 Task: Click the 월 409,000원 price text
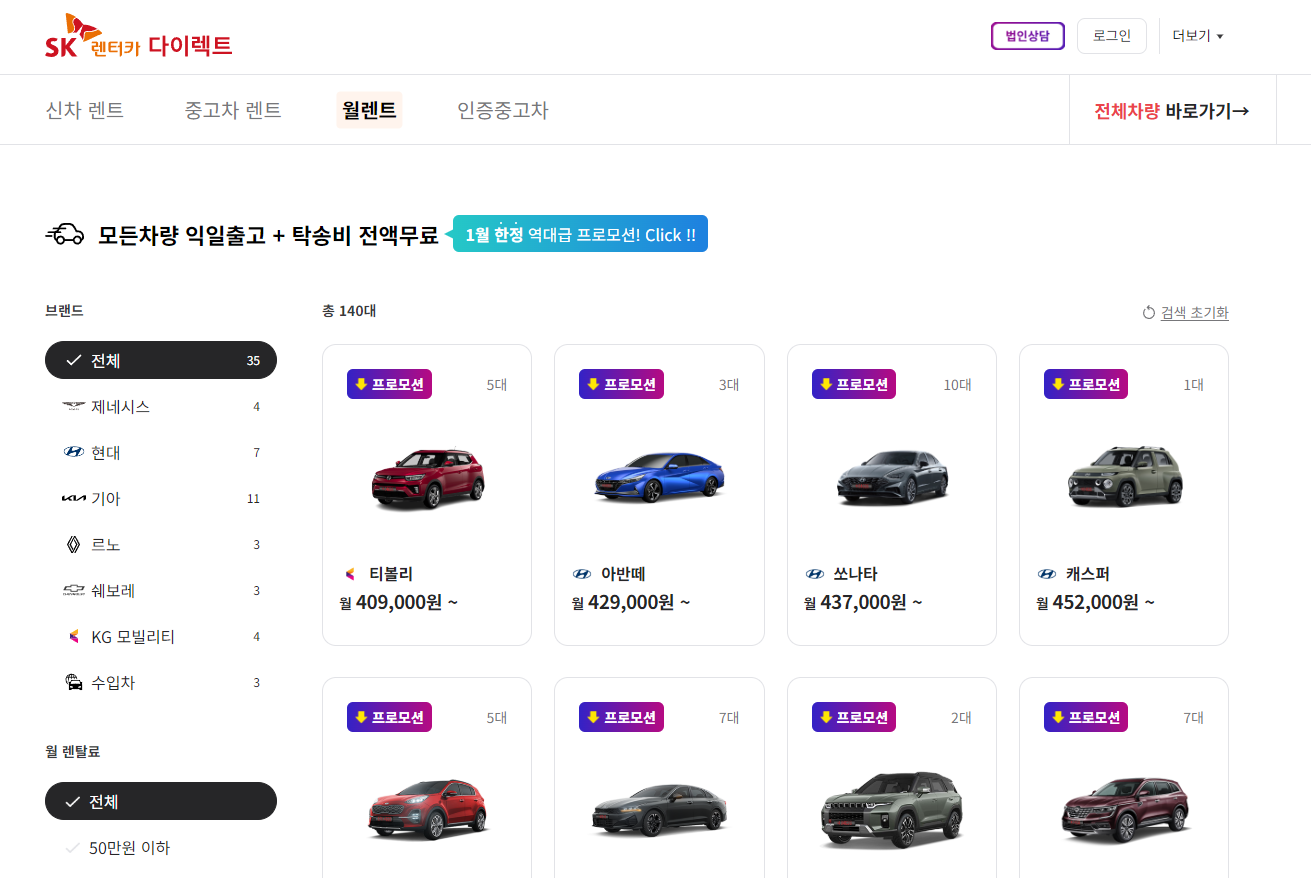pyautogui.click(x=399, y=603)
